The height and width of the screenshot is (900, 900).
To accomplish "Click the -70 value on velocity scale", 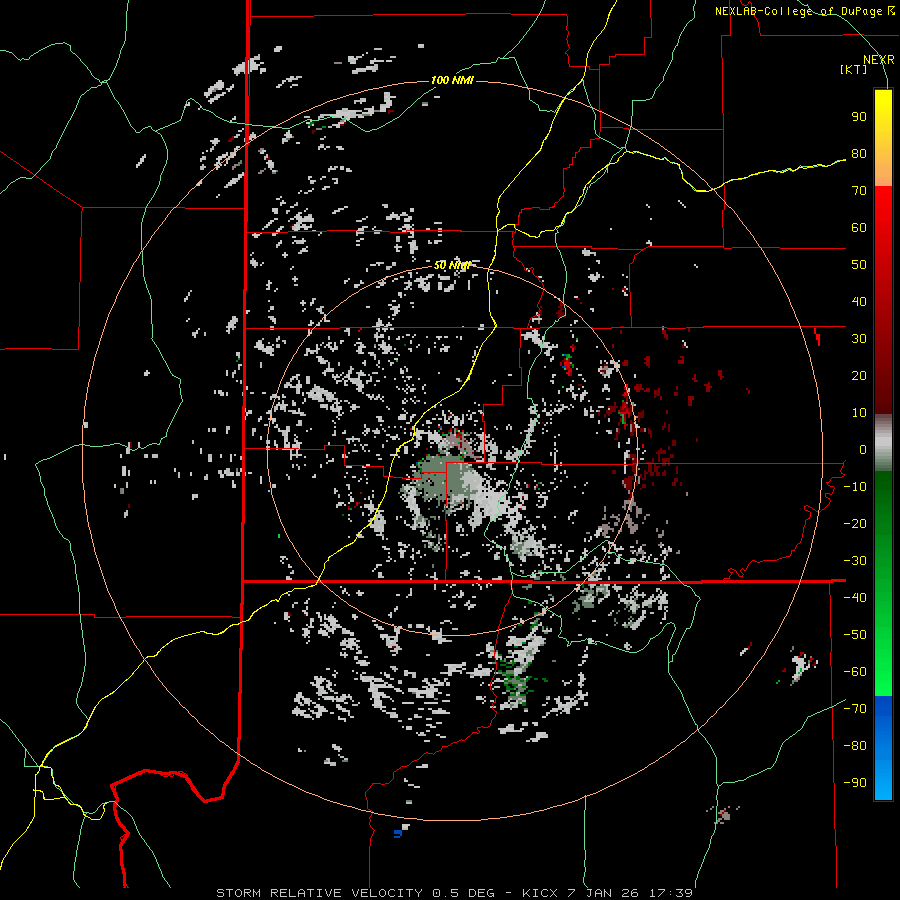I will [x=855, y=709].
